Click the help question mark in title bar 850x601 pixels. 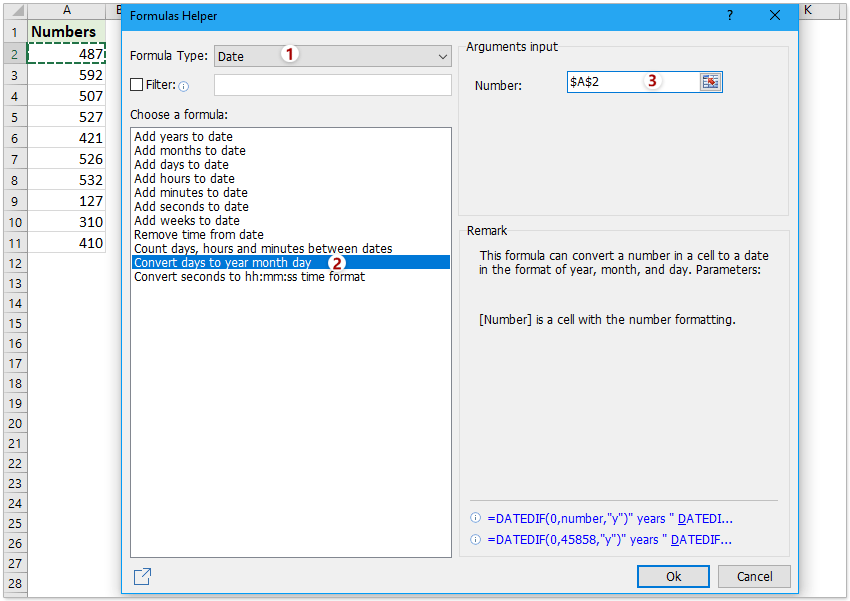point(729,16)
